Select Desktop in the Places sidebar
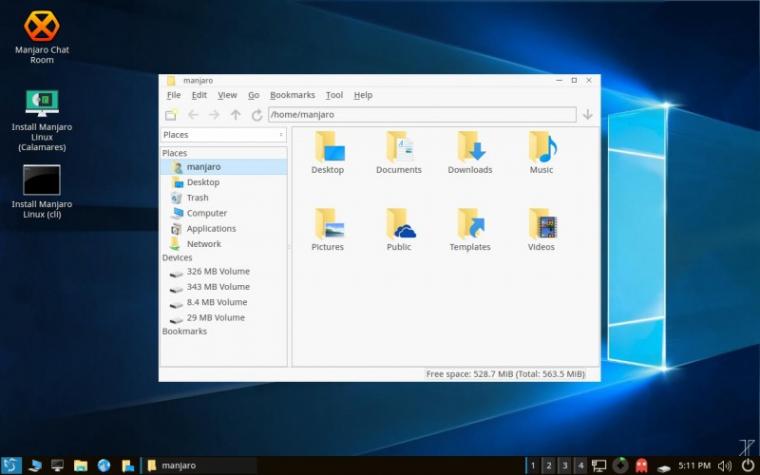 (x=223, y=182)
